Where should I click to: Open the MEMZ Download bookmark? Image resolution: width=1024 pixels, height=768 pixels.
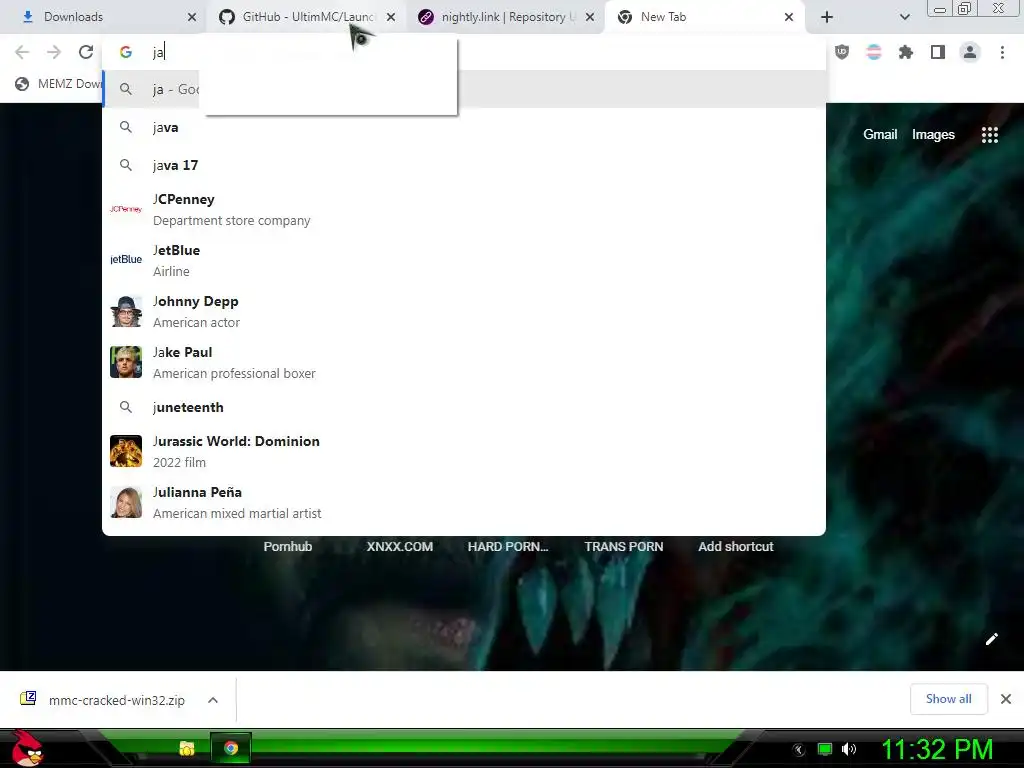(59, 84)
